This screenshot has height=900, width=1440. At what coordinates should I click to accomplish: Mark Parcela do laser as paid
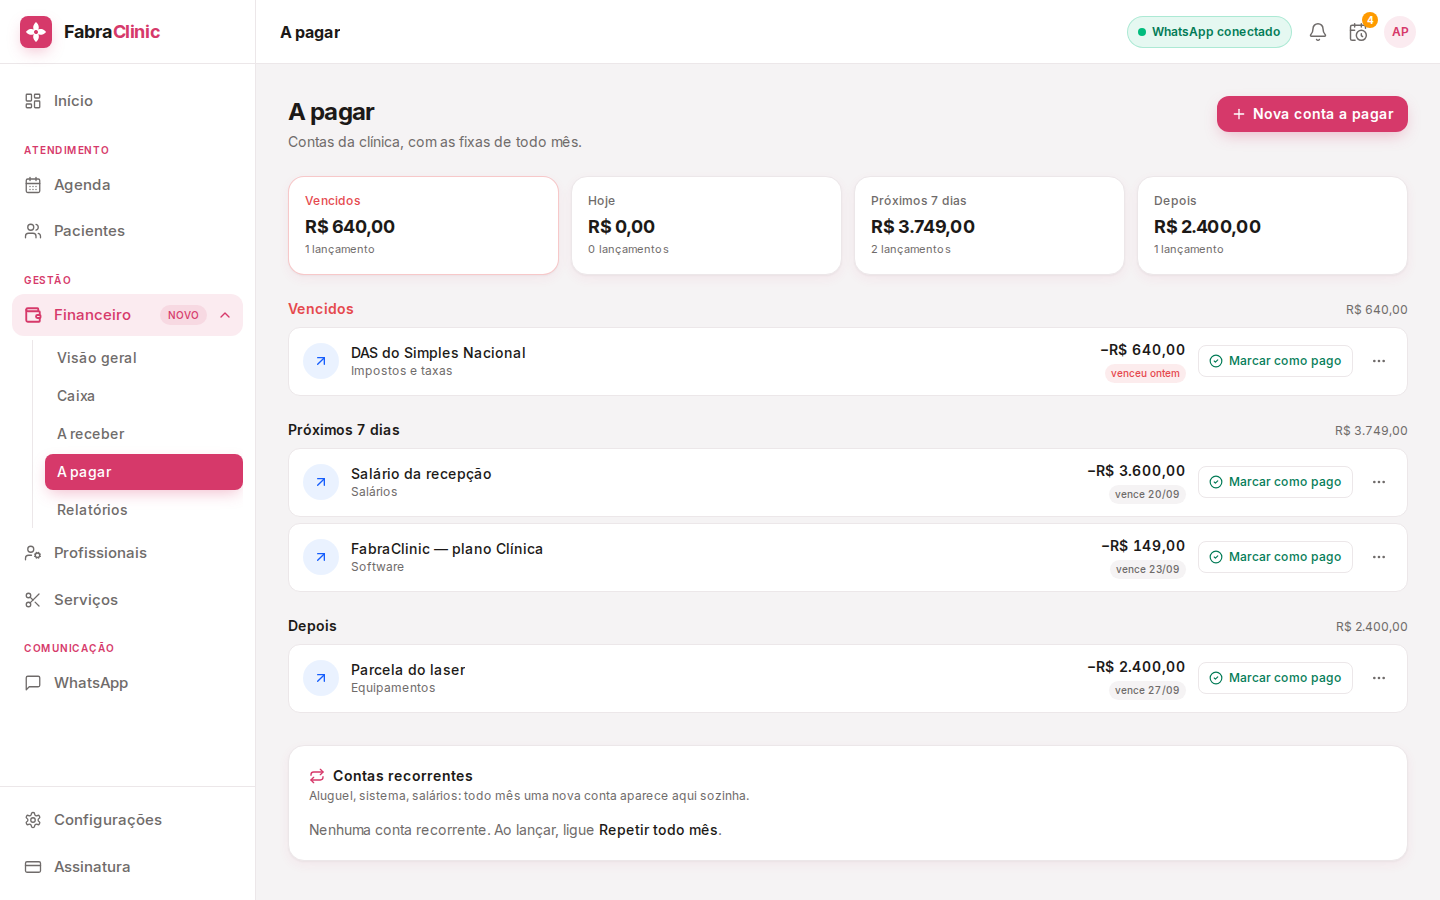pos(1275,678)
